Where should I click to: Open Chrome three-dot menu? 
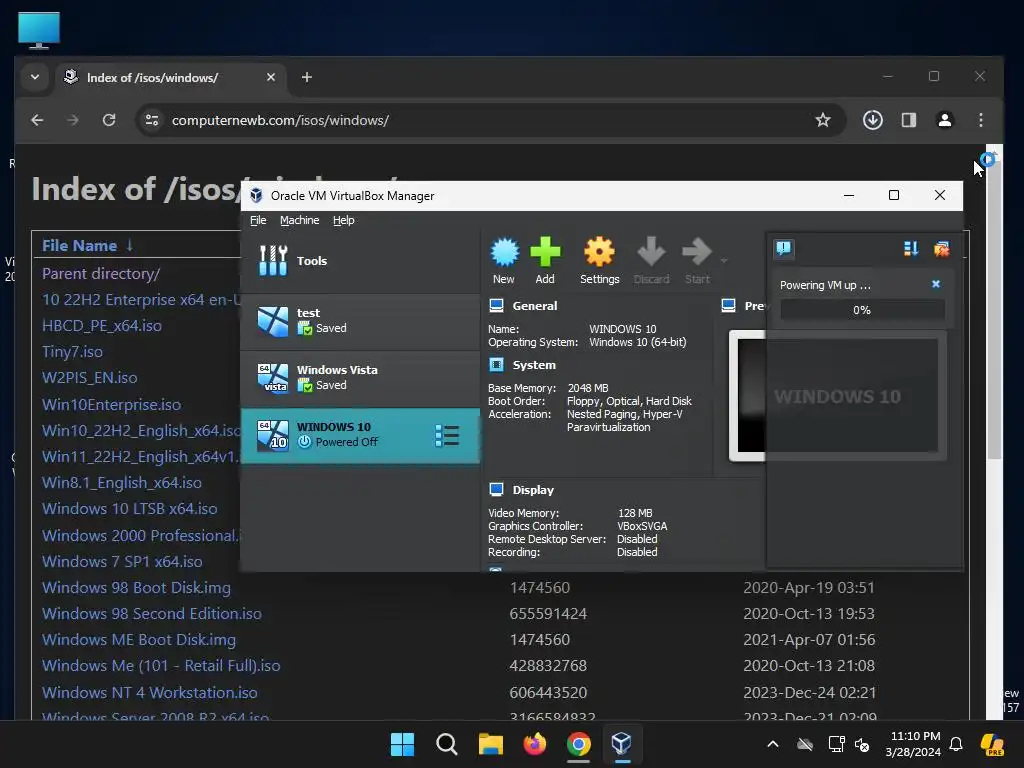981,120
